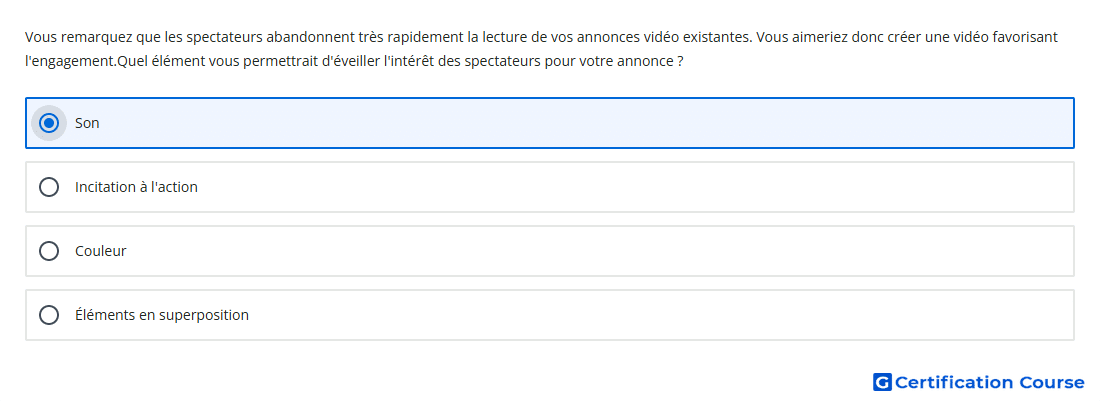Select the 'Couleur' radio button circle
Image resolution: width=1100 pixels, height=401 pixels.
coord(48,251)
